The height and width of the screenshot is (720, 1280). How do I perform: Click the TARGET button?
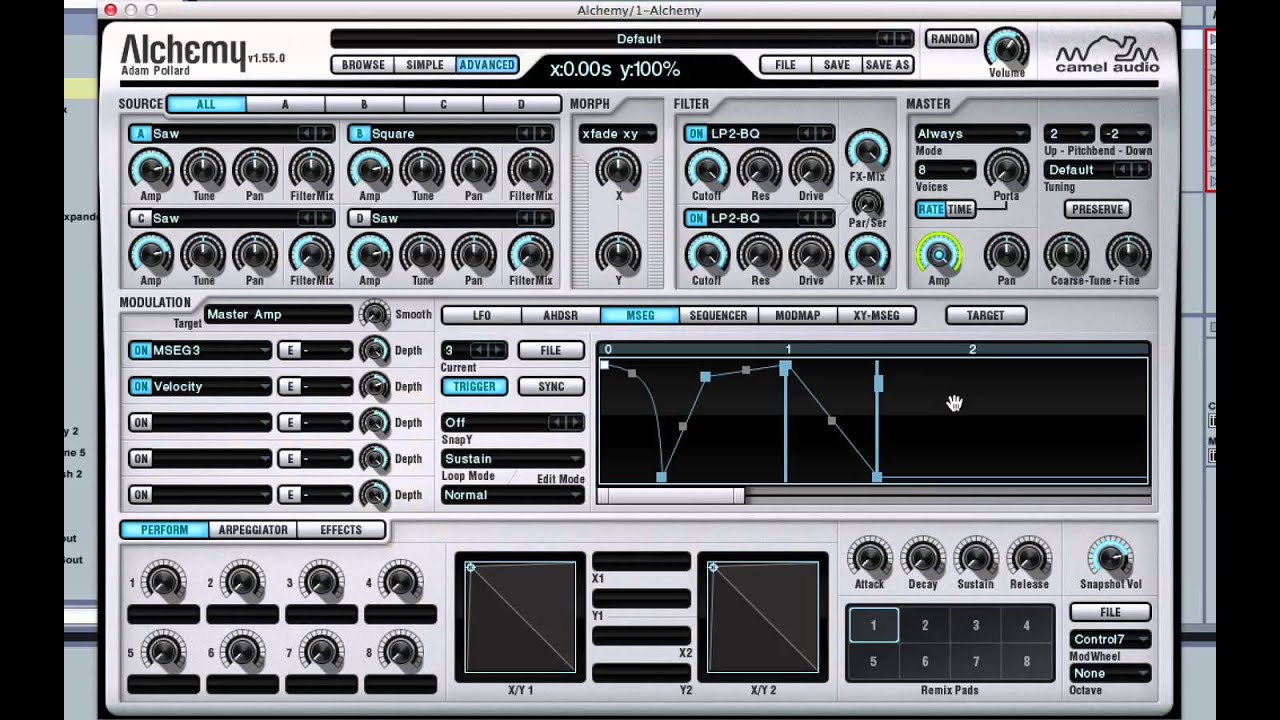coord(985,315)
